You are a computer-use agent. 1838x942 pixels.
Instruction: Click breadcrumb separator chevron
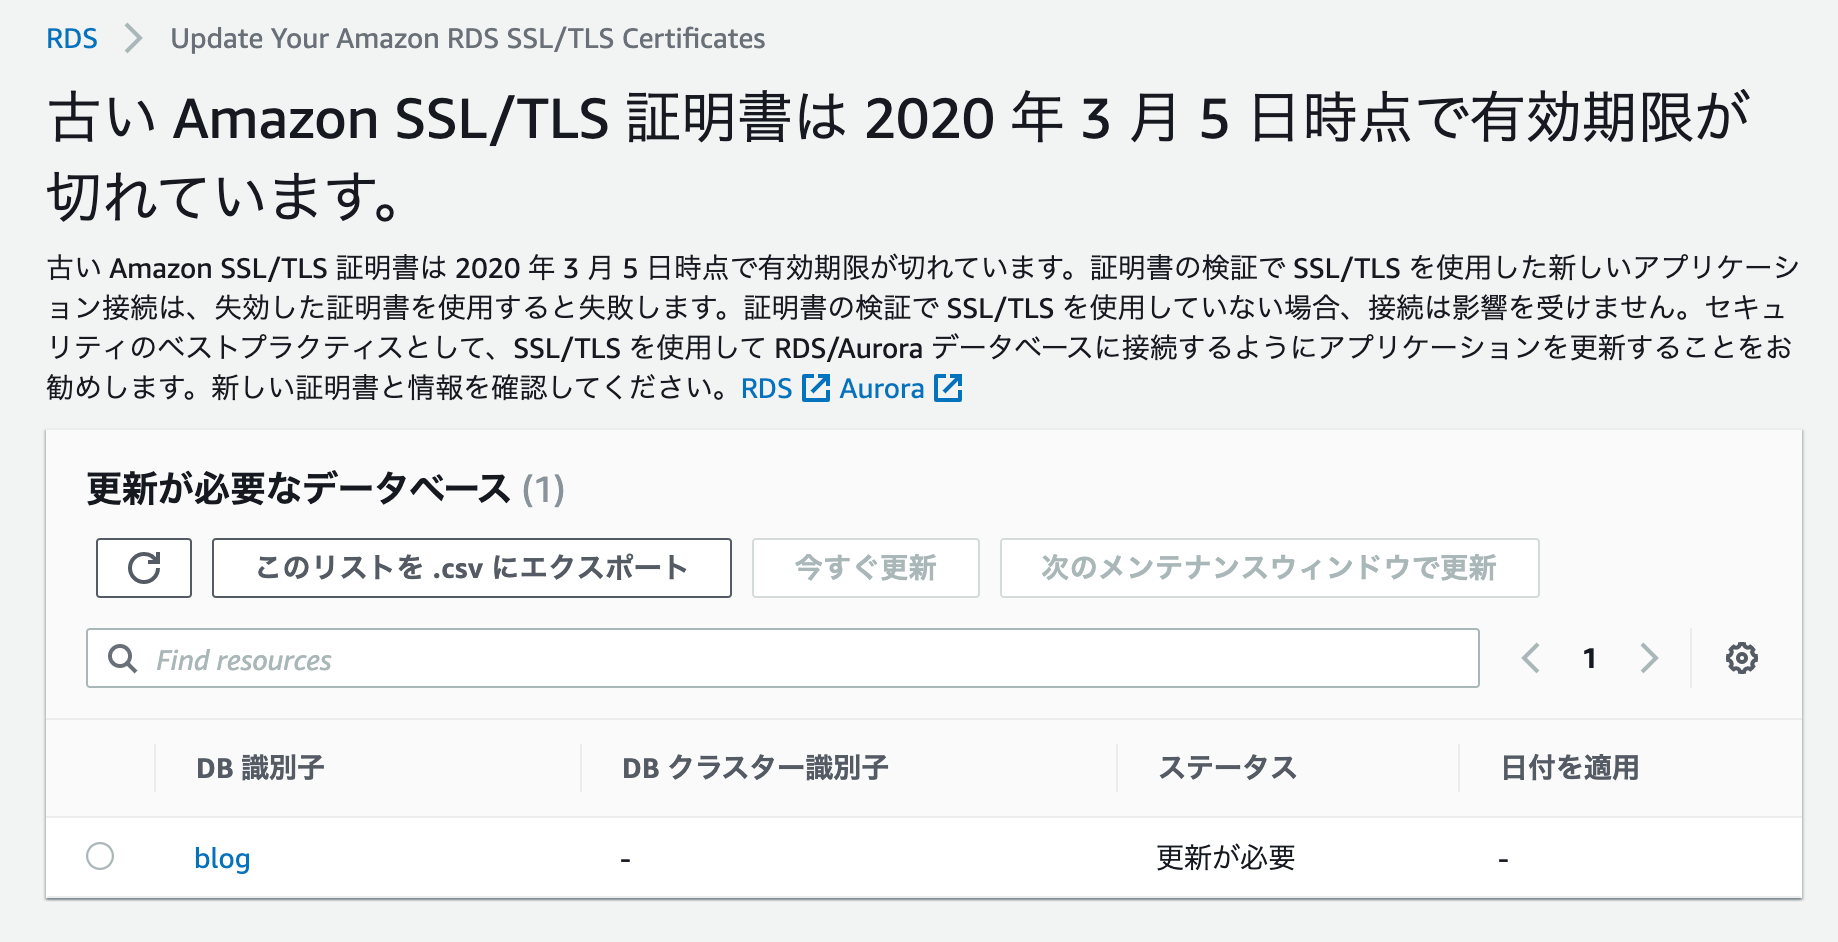click(x=134, y=39)
